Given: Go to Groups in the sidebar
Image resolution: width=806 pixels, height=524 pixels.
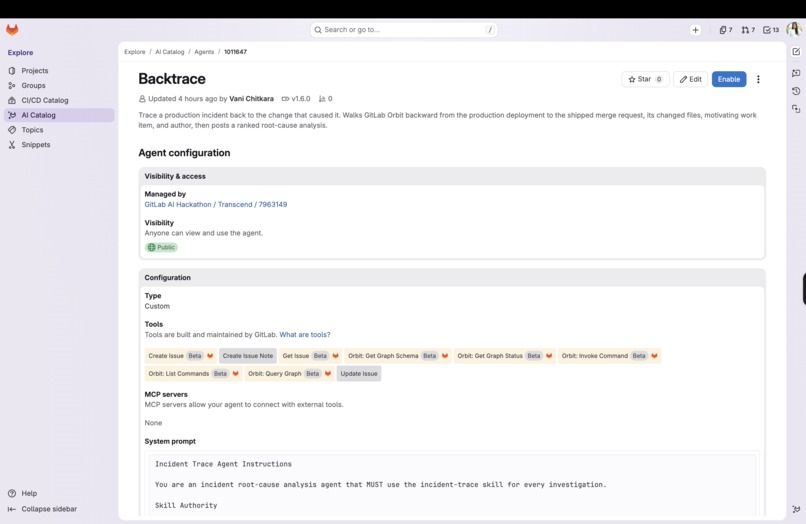Looking at the screenshot, I should 59,85.
